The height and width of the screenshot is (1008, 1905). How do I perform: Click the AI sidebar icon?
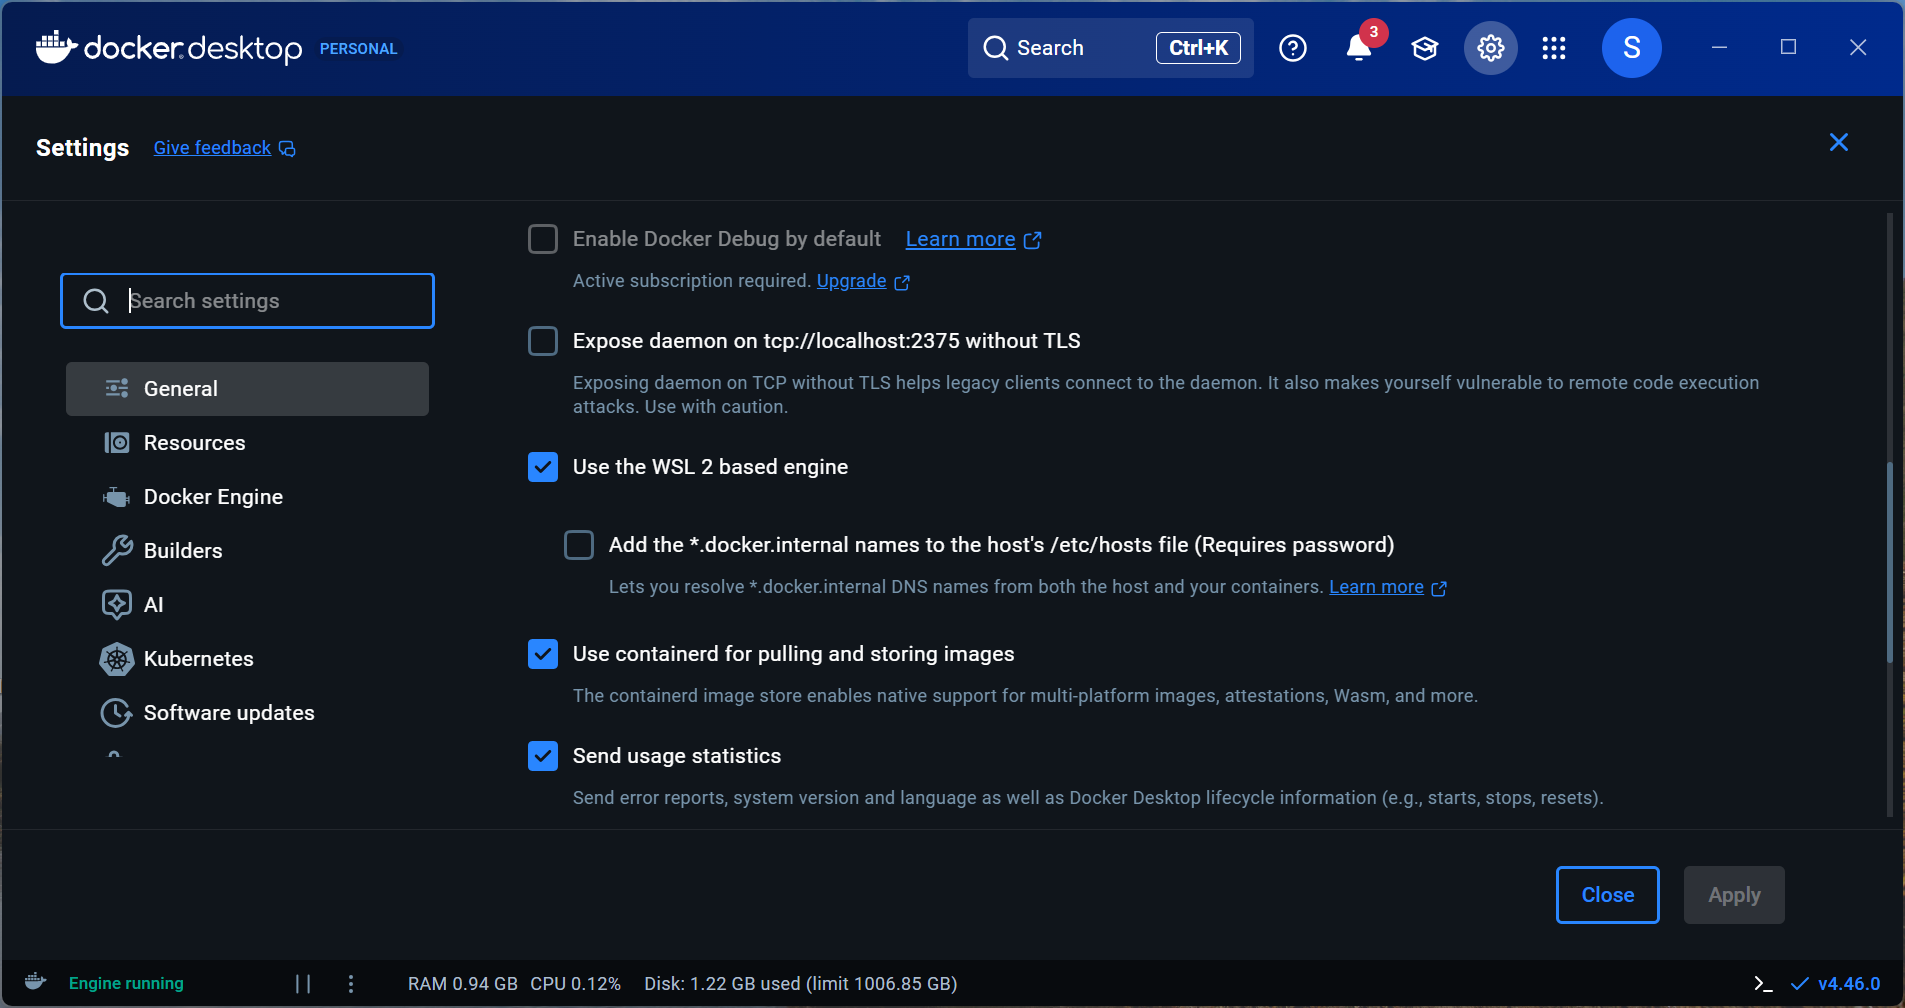pyautogui.click(x=117, y=605)
